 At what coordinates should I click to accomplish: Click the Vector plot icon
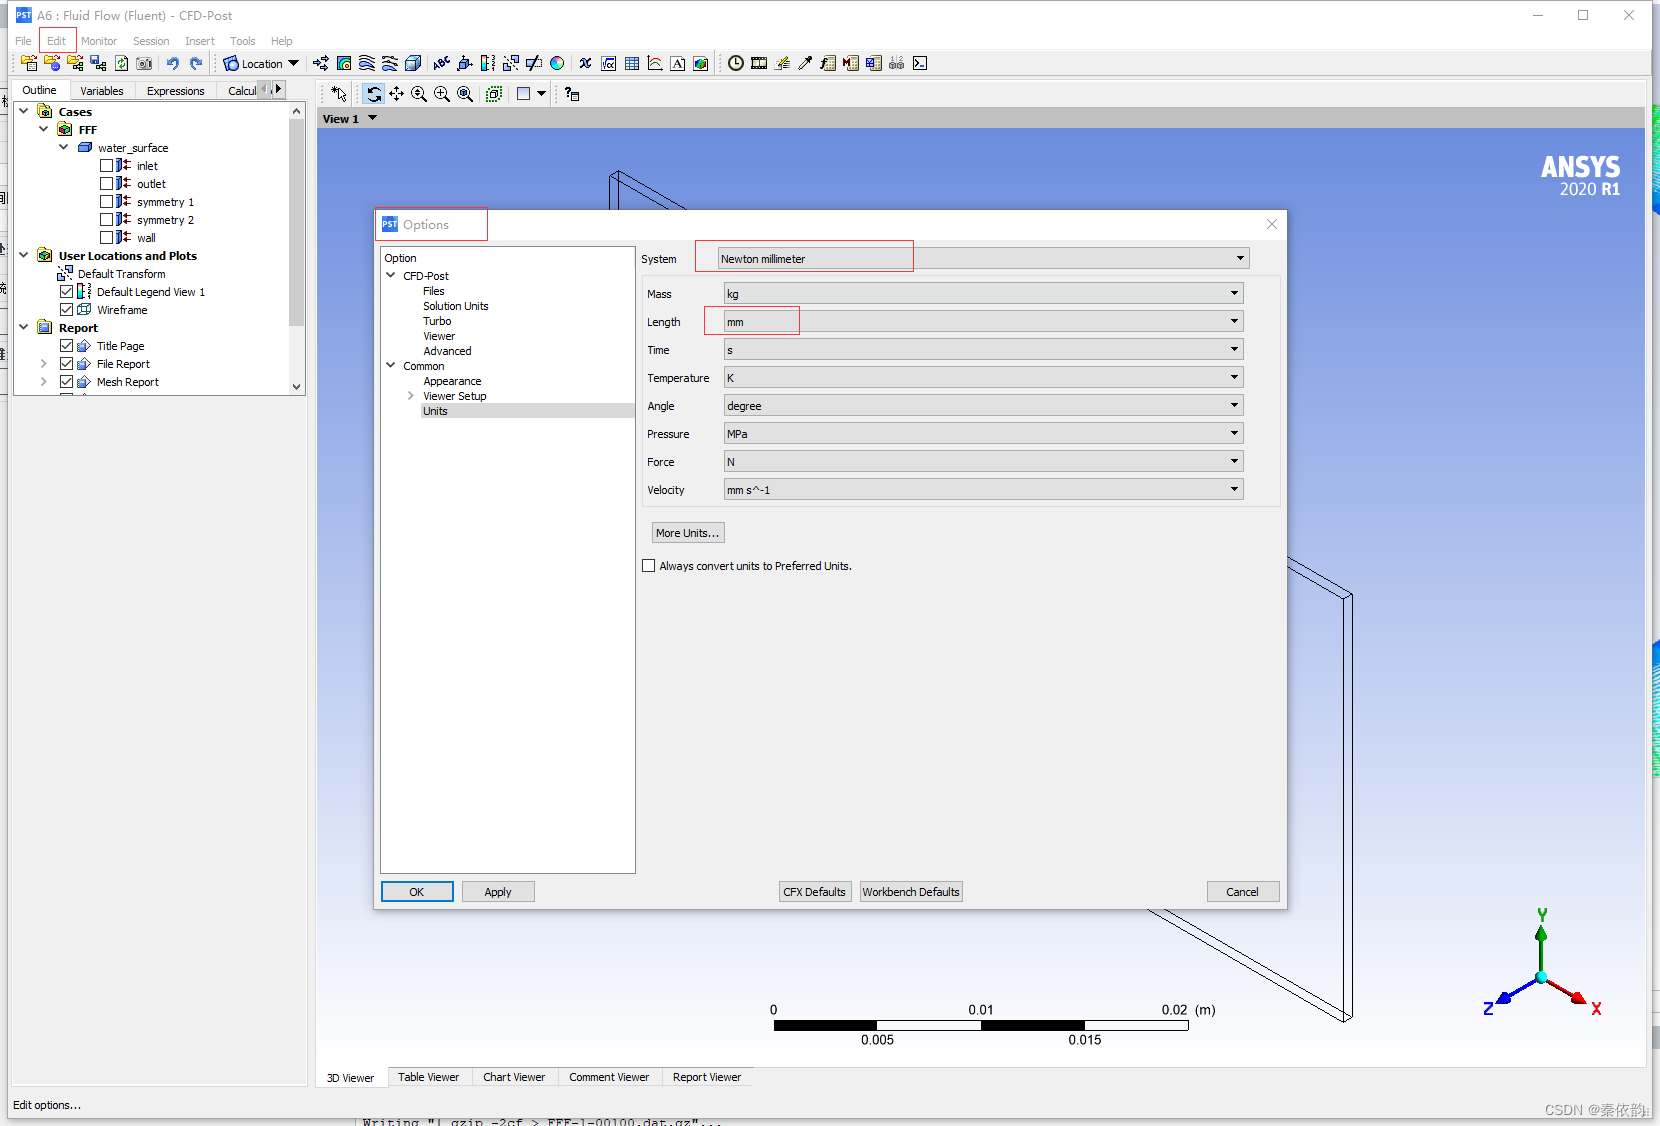click(x=321, y=63)
